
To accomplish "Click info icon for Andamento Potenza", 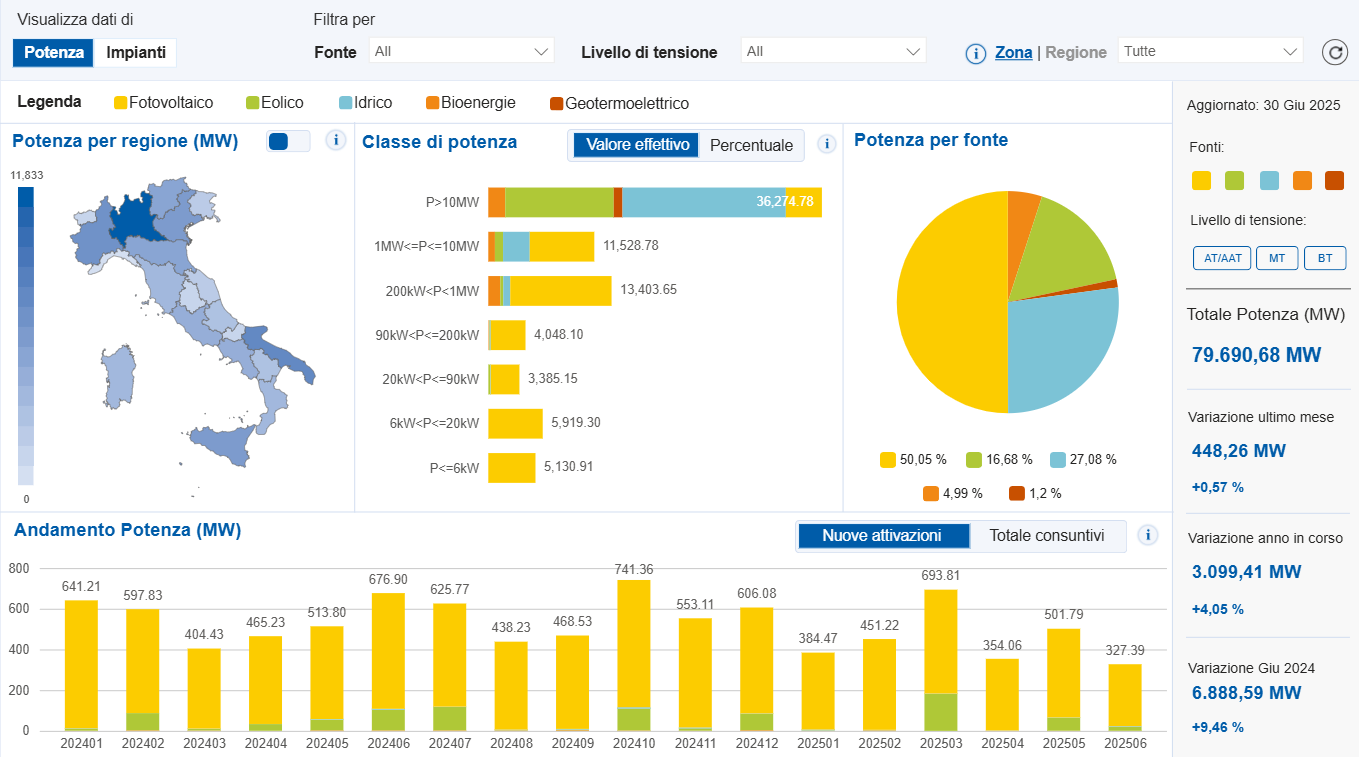I will pos(1148,535).
